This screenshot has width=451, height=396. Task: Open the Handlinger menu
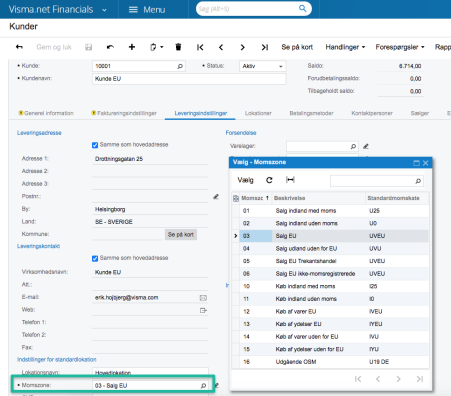[345, 47]
